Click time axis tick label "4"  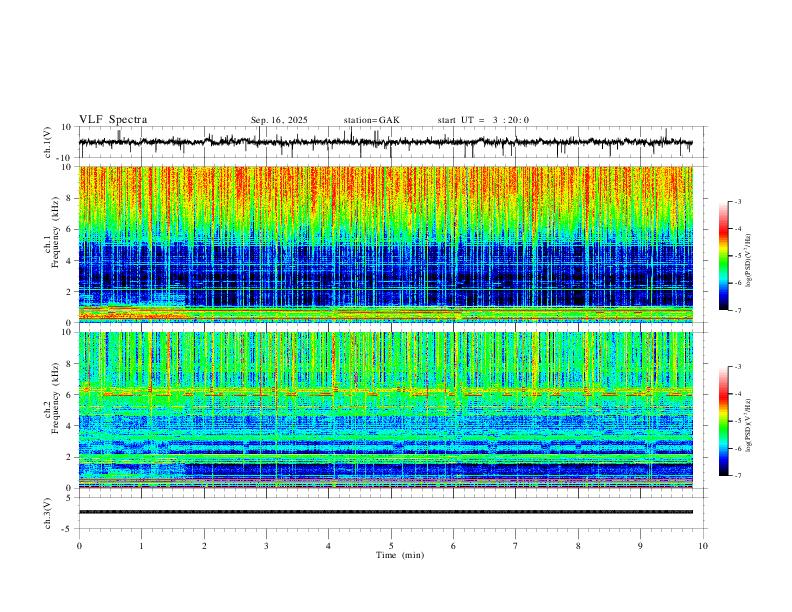[x=328, y=546]
